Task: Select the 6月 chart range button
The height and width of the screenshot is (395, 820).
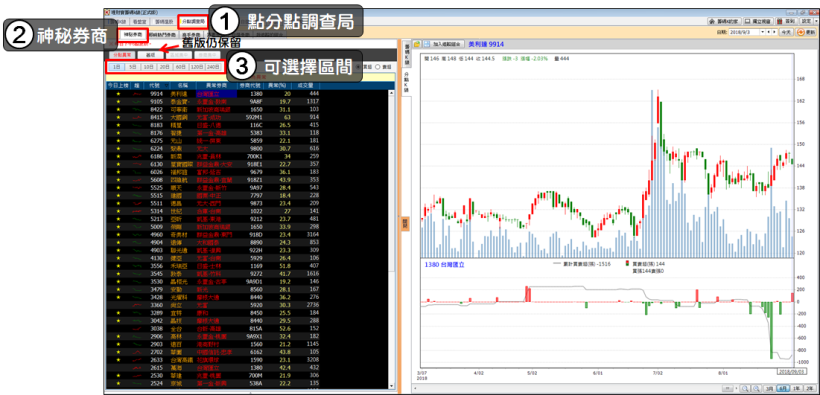Action: click(783, 389)
